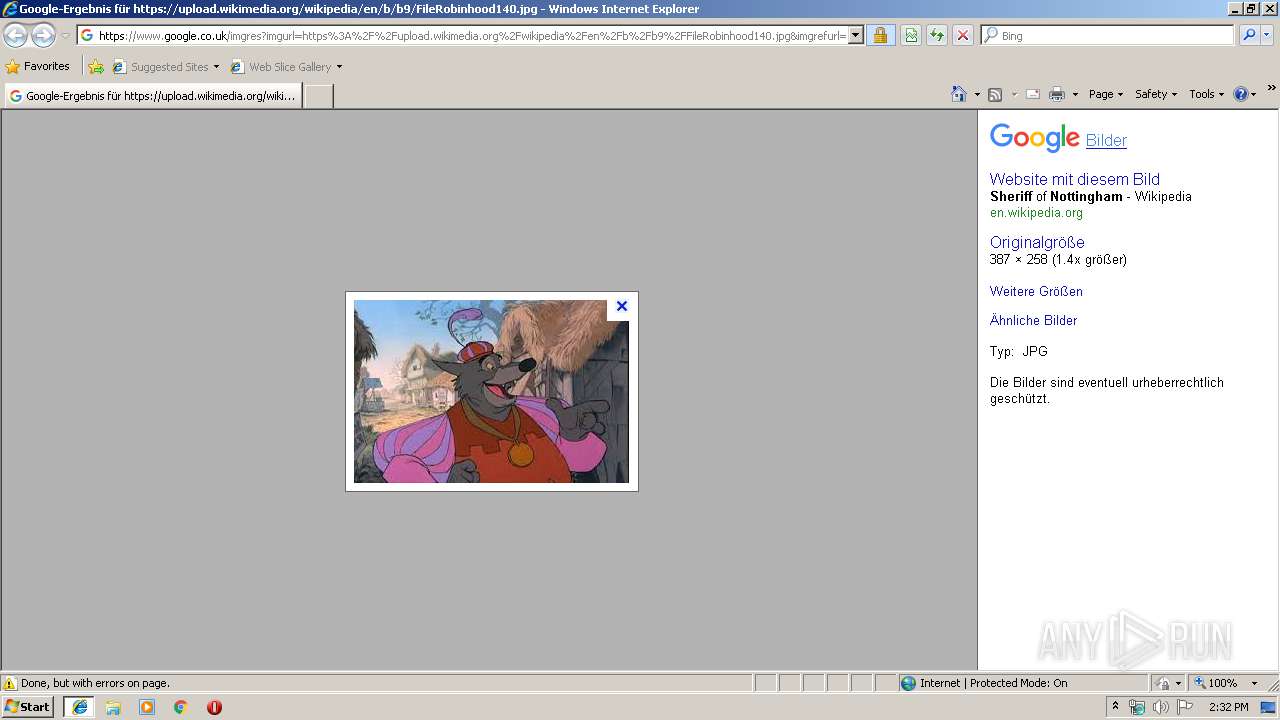Expand the Home button dropdown arrow
This screenshot has width=1280, height=720.
[976, 94]
